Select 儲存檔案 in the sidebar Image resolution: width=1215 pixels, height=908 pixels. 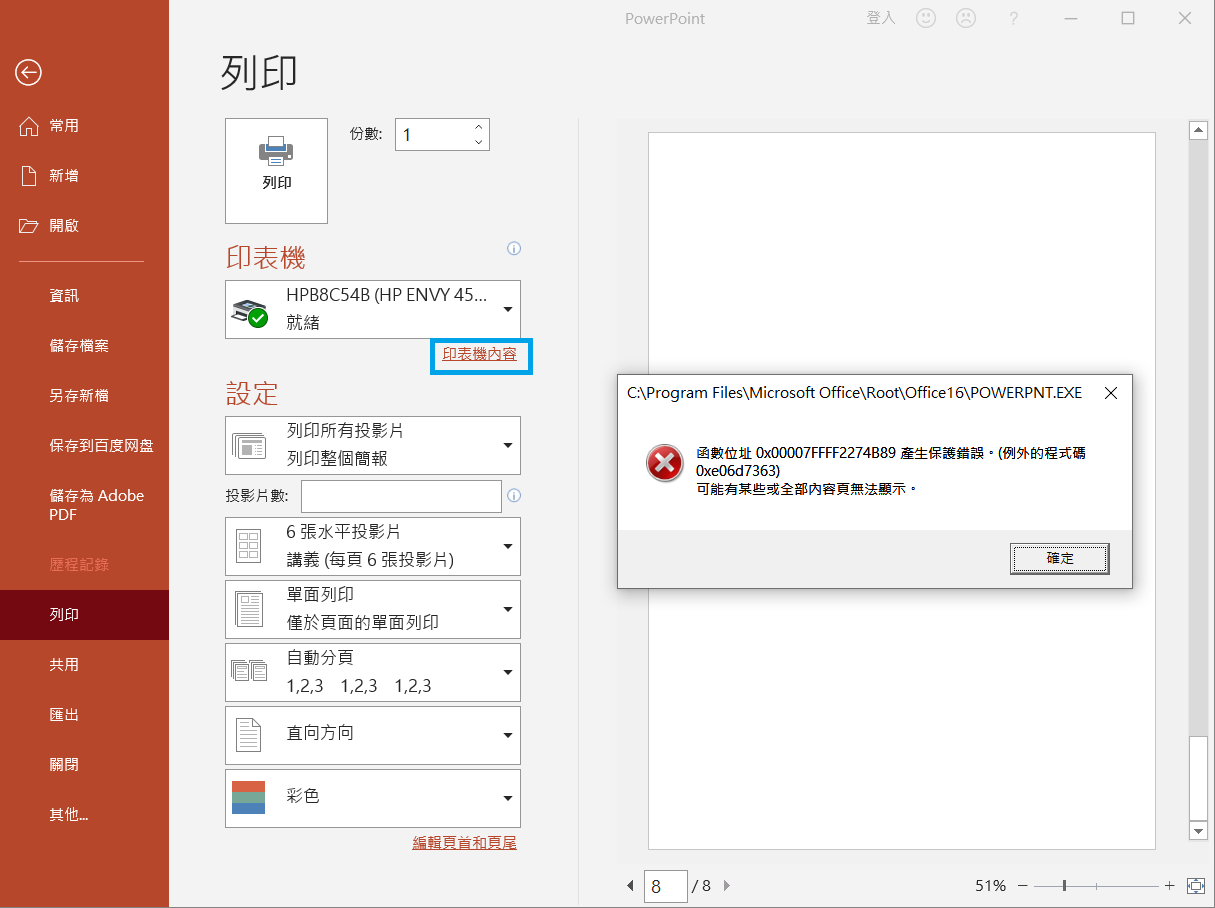click(x=84, y=345)
